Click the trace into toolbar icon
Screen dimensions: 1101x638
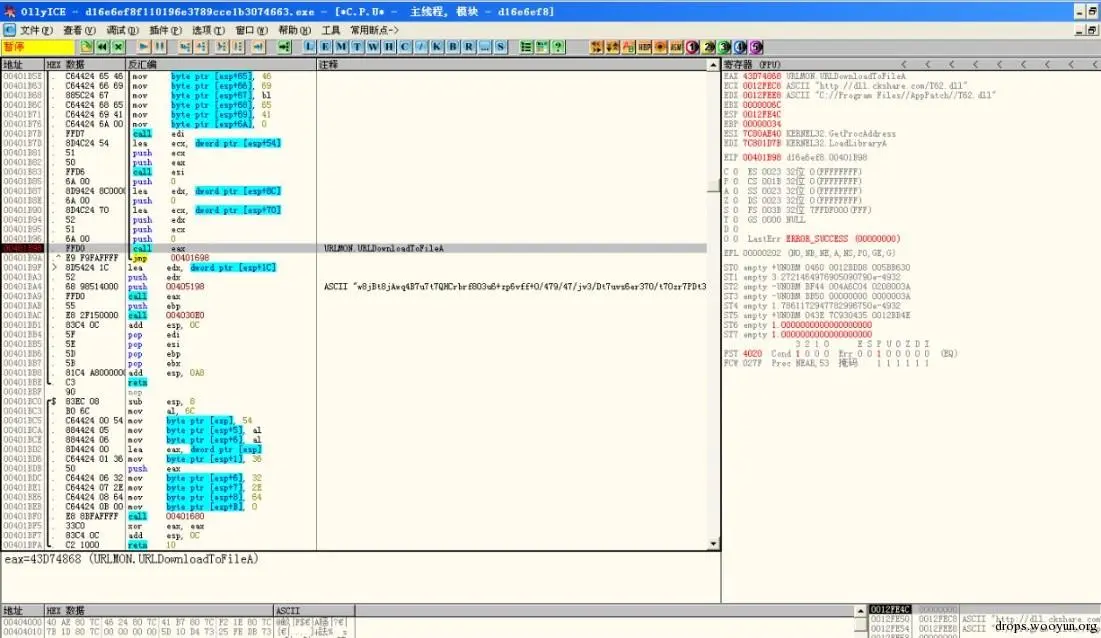tap(222, 47)
